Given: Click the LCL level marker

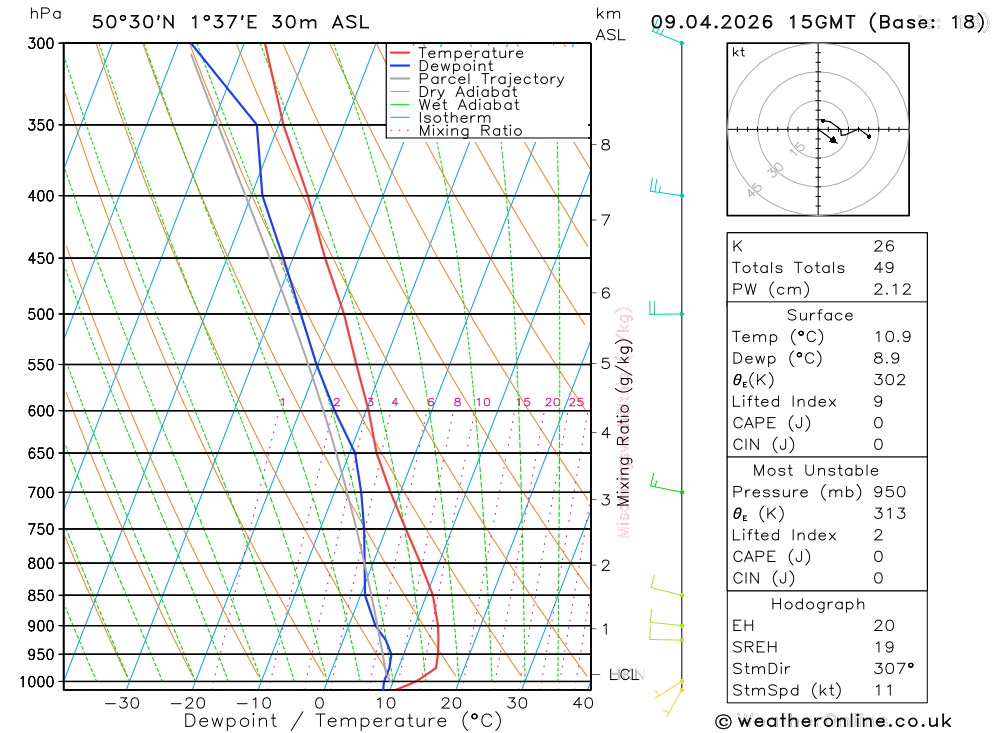Looking at the screenshot, I should tap(623, 674).
